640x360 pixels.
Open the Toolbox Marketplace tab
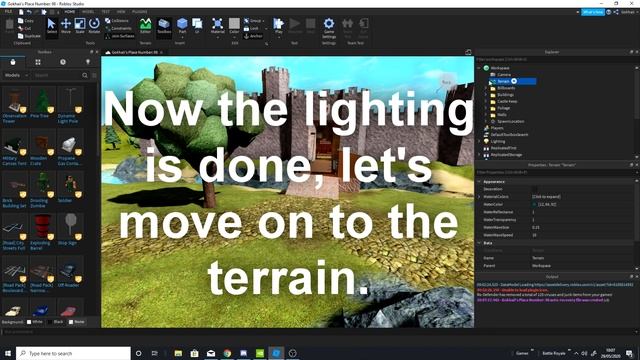click(13, 62)
